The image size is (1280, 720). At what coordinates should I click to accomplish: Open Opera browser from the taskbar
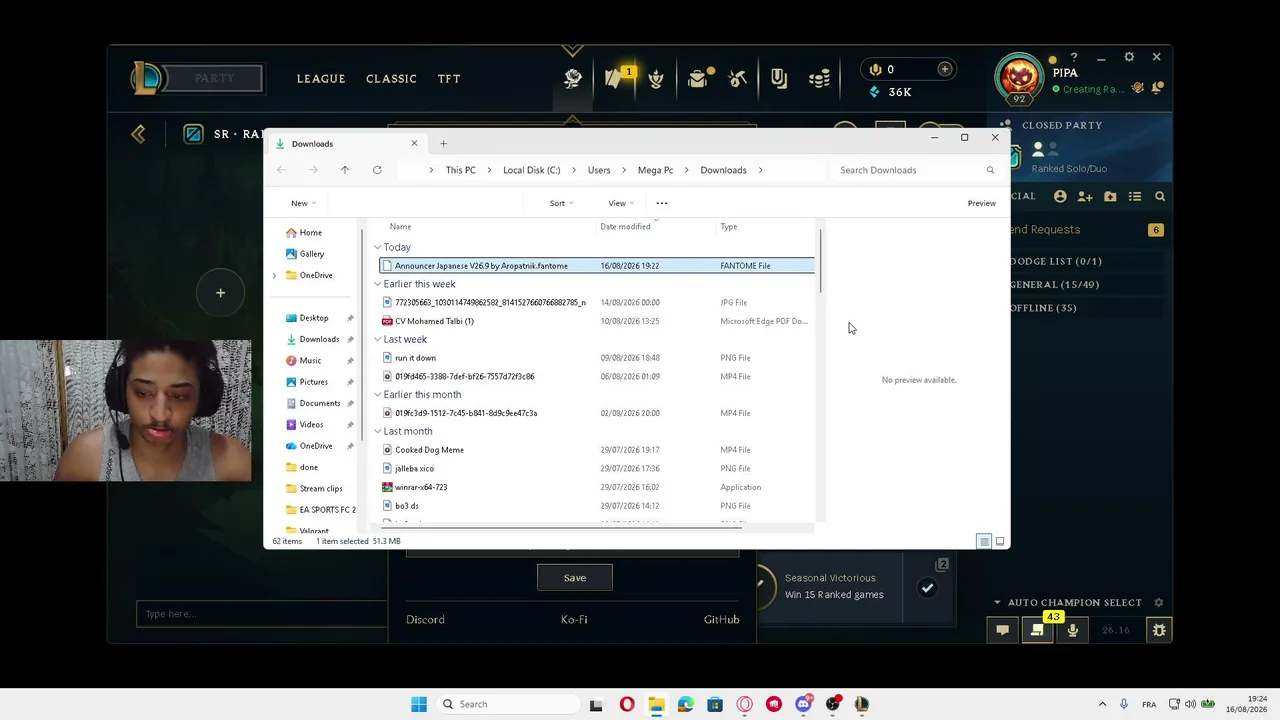coord(627,704)
